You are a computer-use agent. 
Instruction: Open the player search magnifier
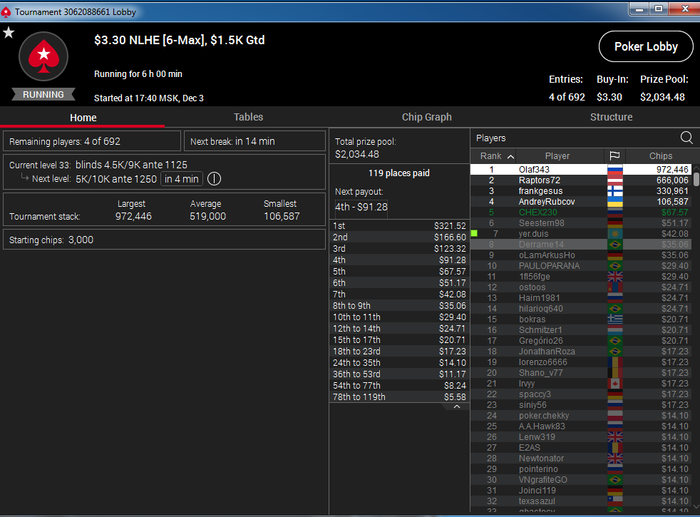pyautogui.click(x=686, y=138)
